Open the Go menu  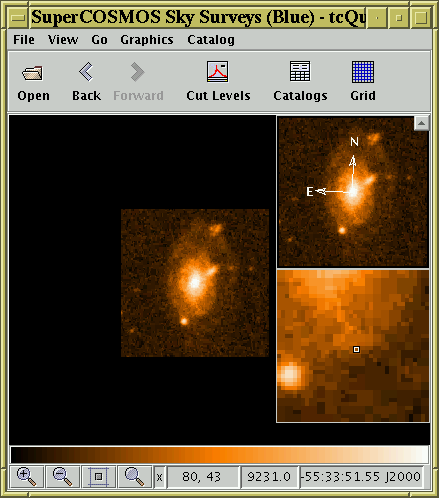99,40
